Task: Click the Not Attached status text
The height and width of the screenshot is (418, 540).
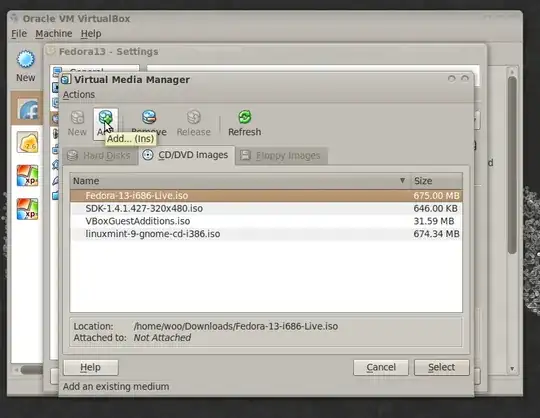Action: [x=162, y=338]
